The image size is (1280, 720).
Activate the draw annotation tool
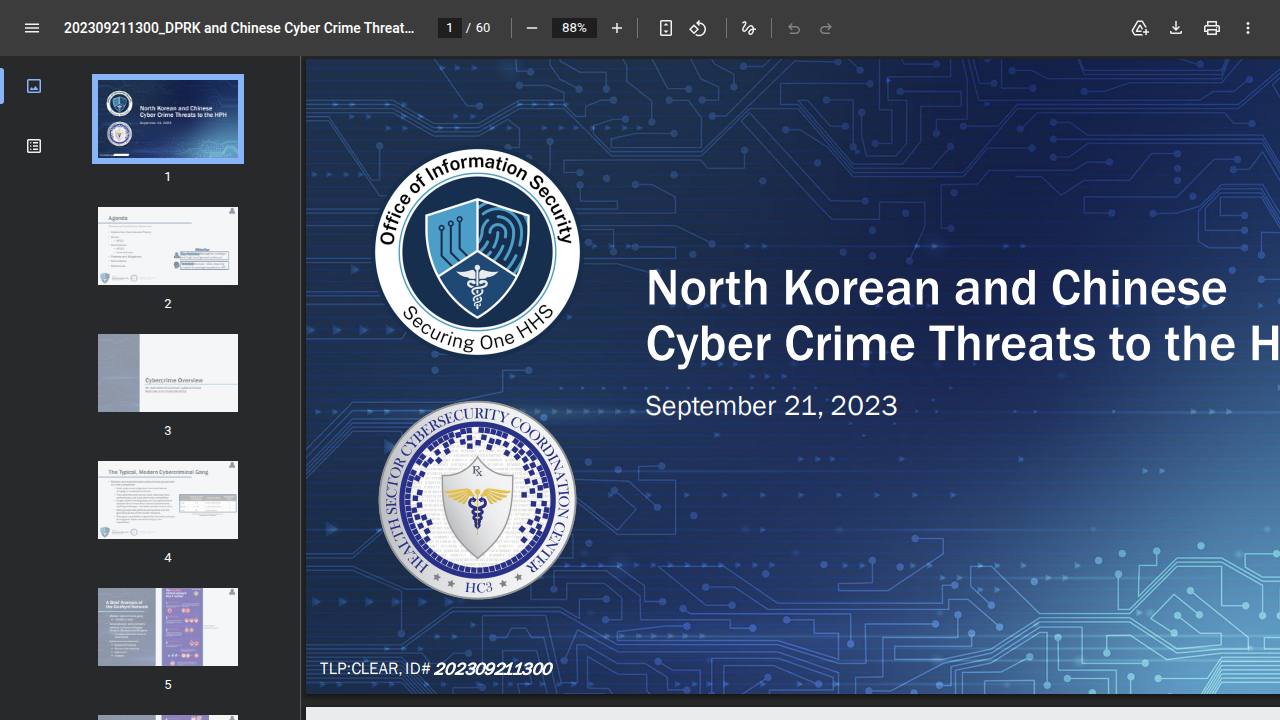tap(748, 28)
